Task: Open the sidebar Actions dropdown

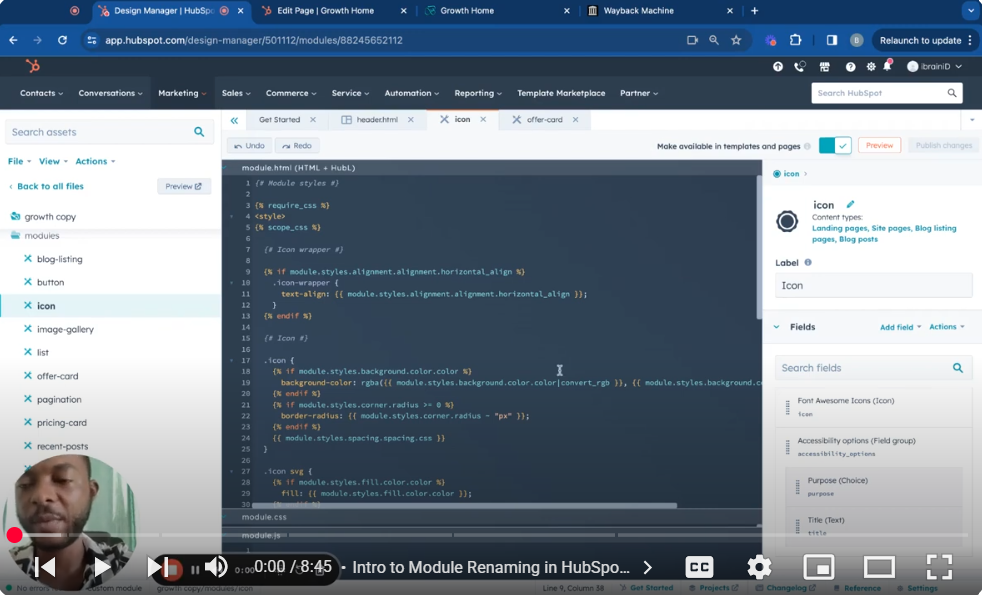Action: [95, 161]
